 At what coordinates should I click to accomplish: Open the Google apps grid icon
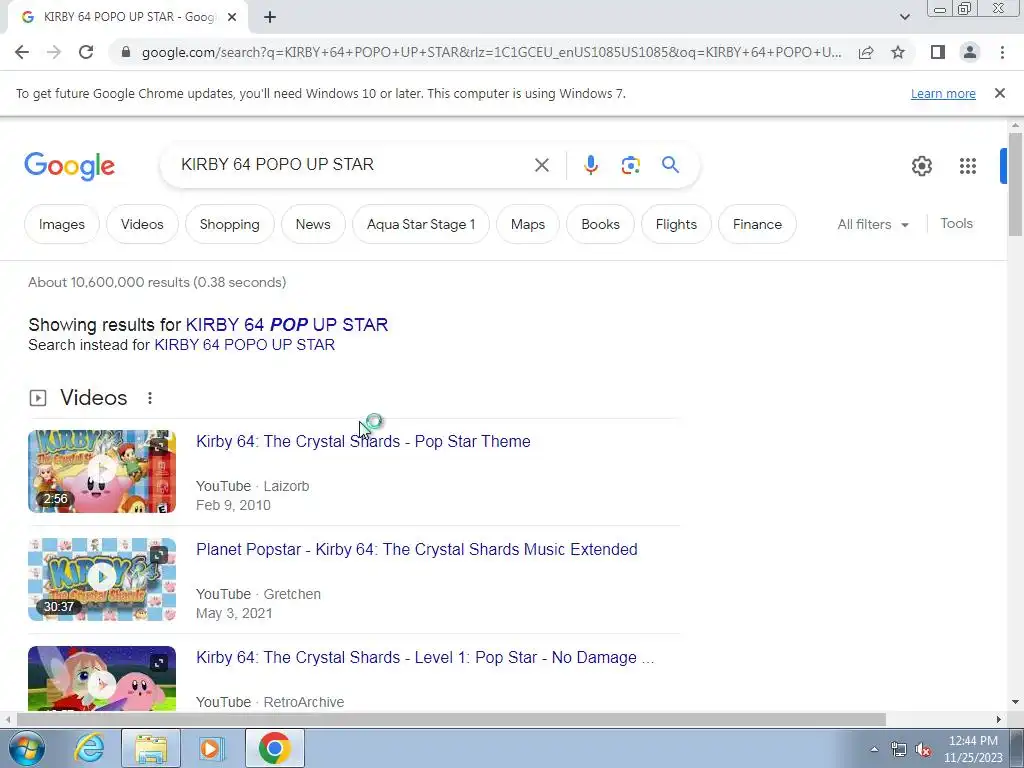pos(968,166)
